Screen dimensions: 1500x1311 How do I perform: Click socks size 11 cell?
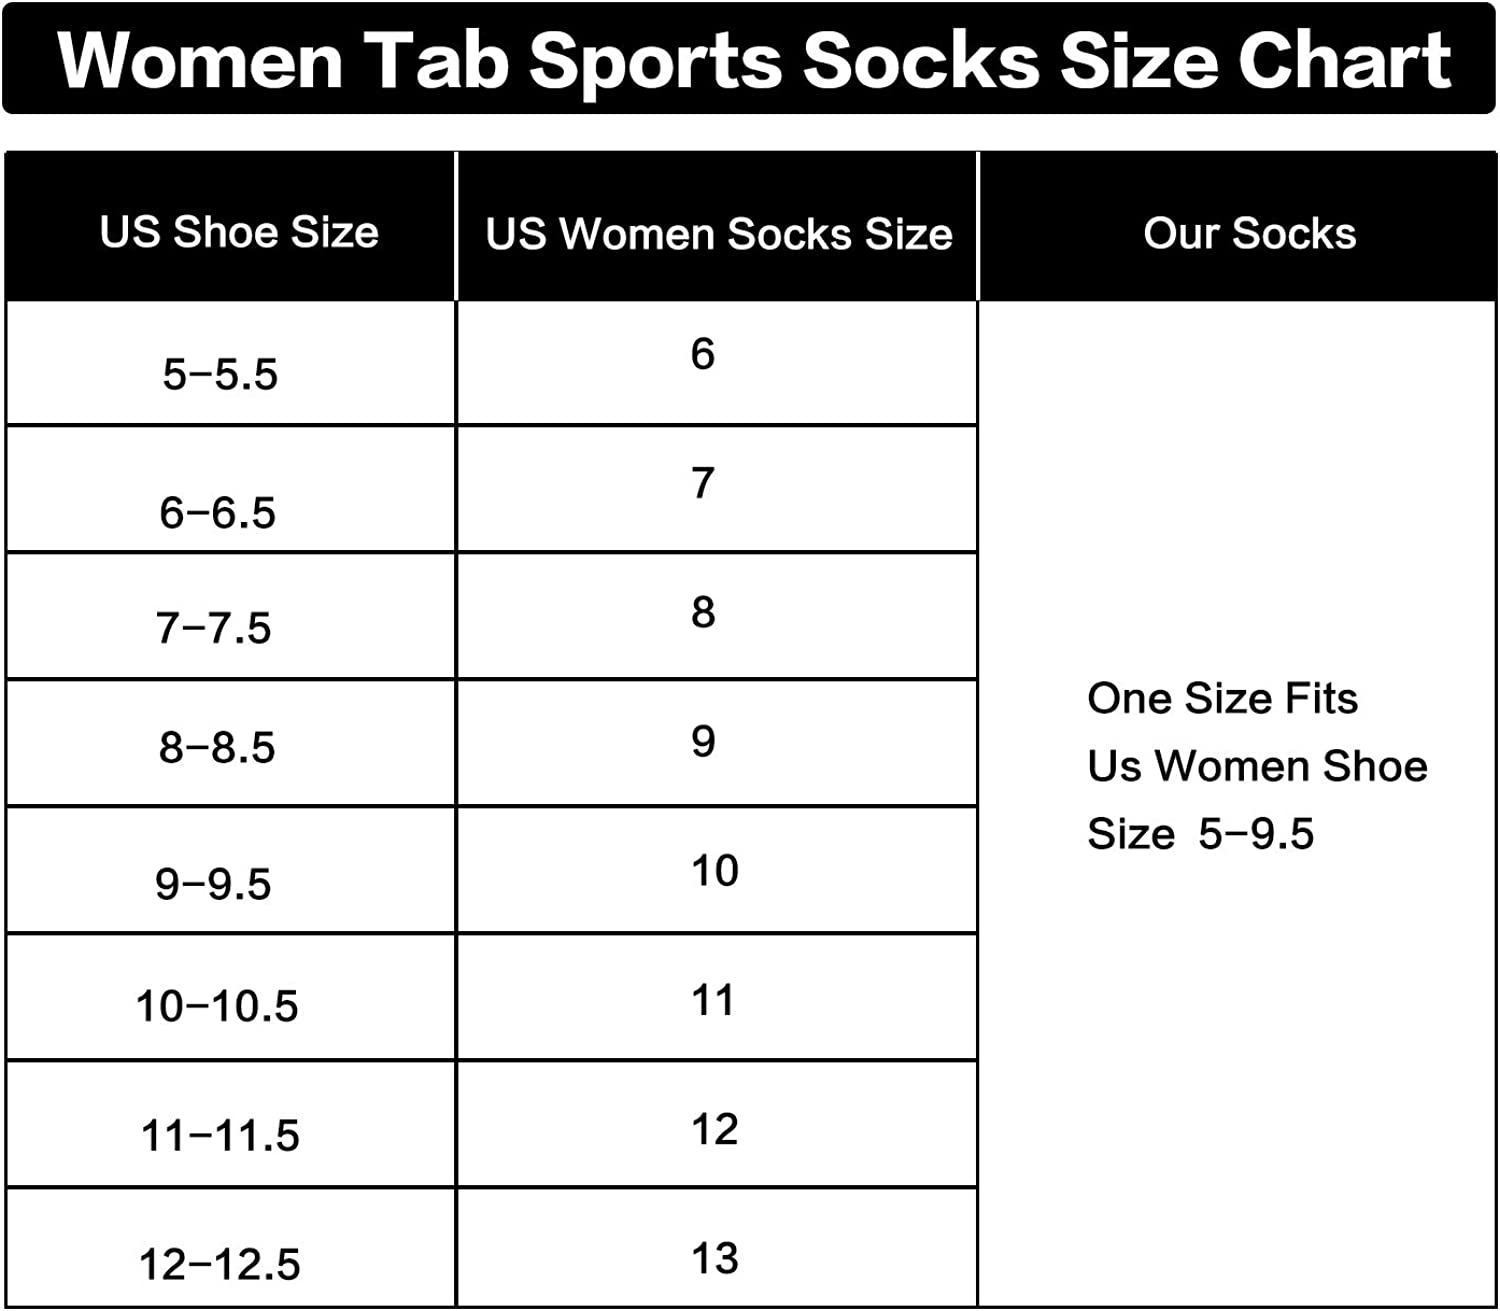713,999
